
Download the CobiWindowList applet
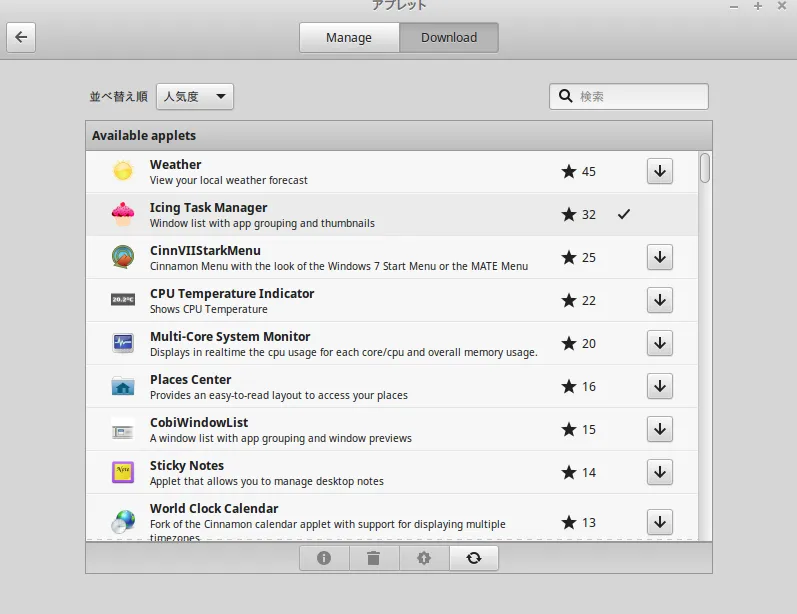tap(660, 429)
